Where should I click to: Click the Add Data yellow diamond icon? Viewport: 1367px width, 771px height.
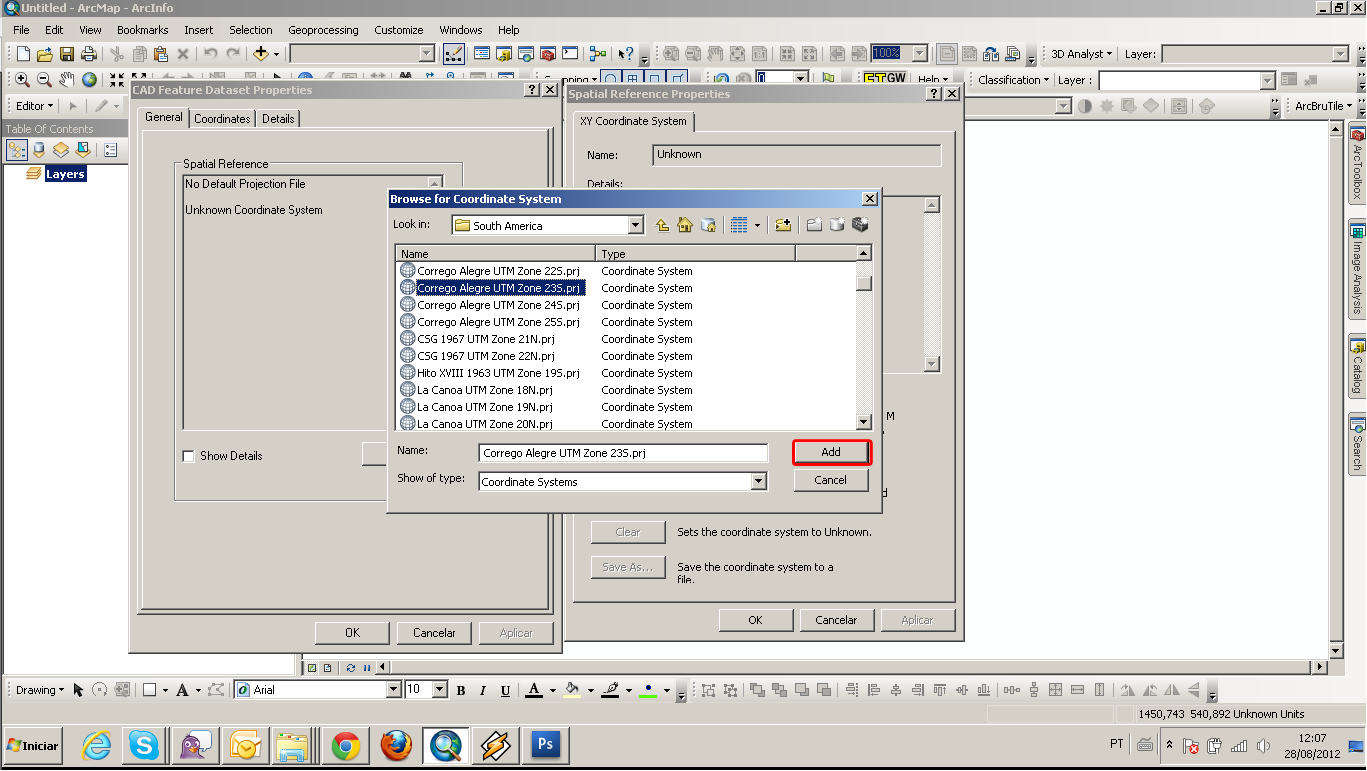[261, 54]
